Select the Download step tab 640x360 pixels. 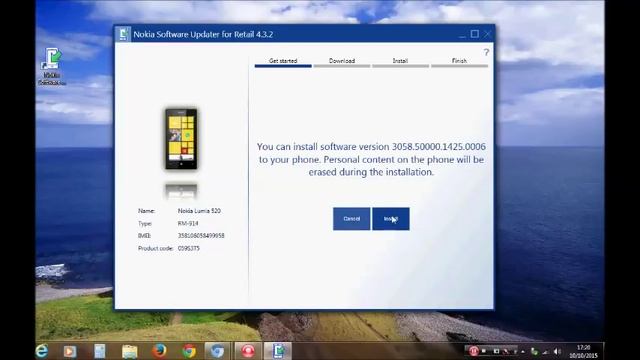[342, 62]
